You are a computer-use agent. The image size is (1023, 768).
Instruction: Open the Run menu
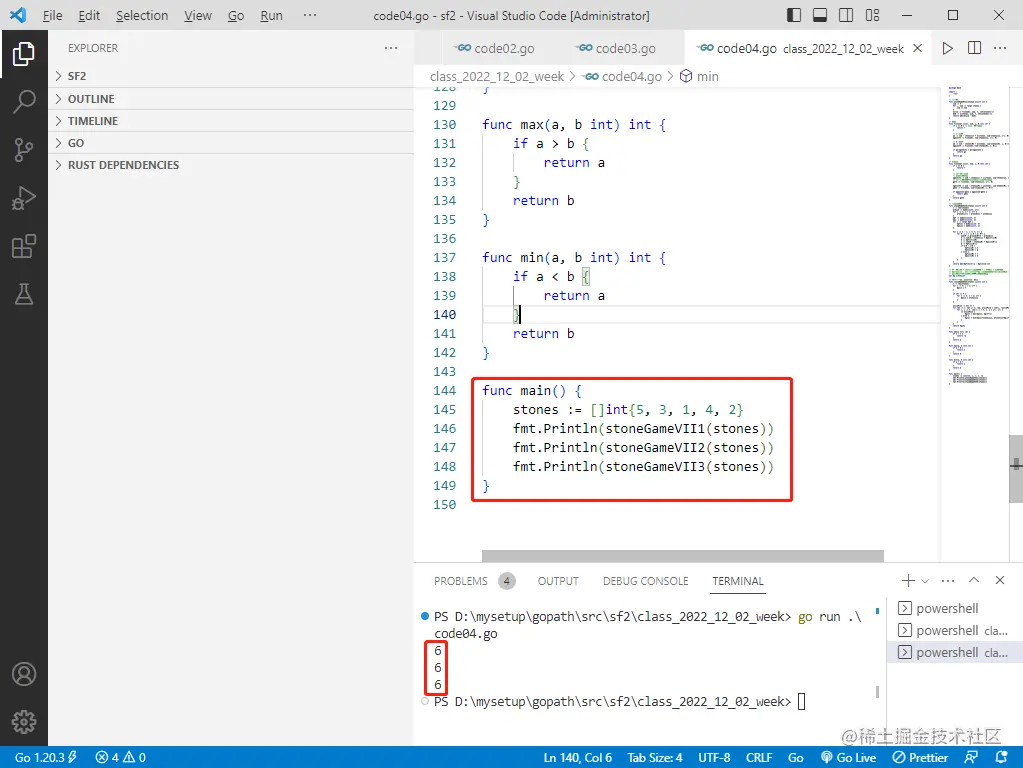pyautogui.click(x=271, y=15)
